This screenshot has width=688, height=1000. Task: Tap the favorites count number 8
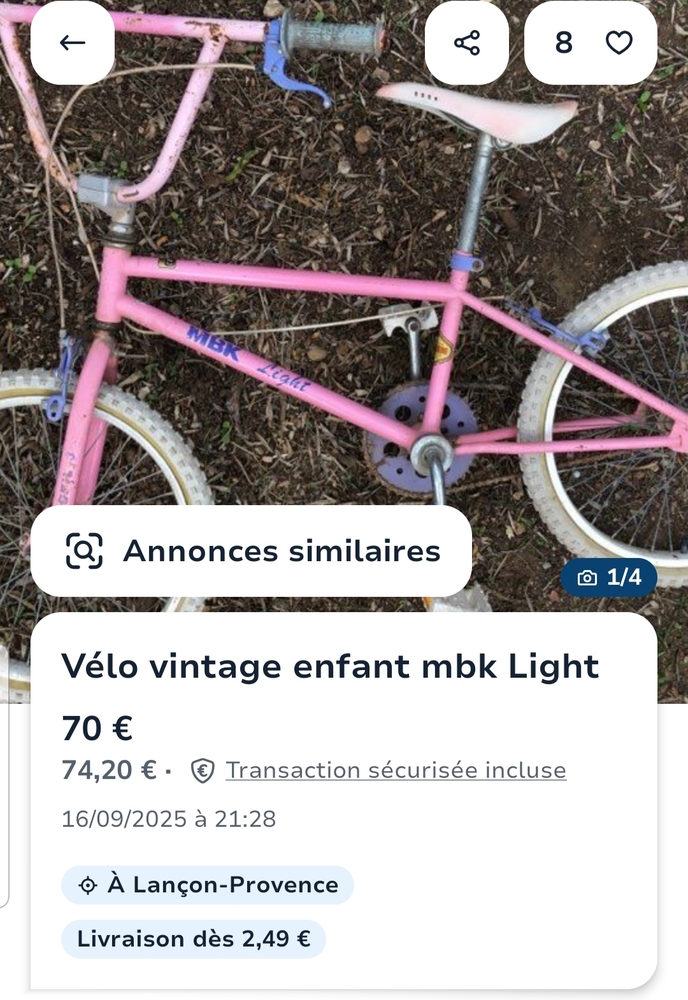tap(564, 43)
